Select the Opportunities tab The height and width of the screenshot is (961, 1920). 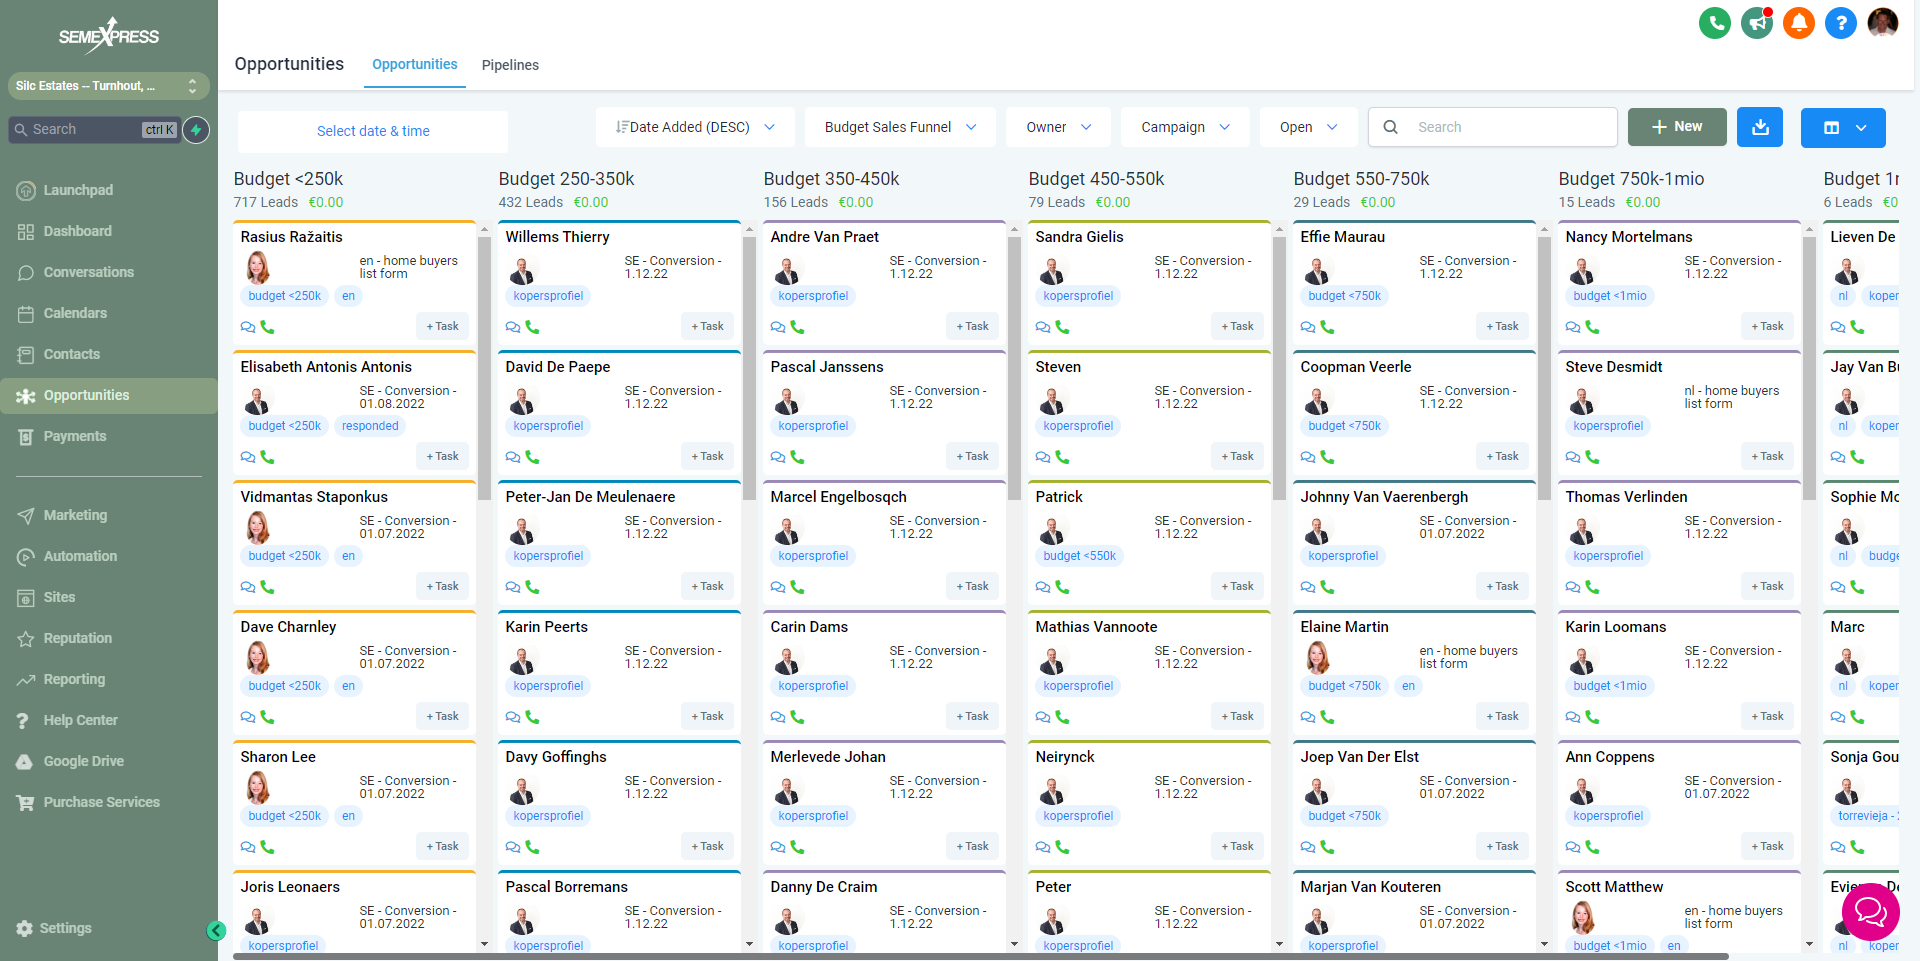pos(415,64)
